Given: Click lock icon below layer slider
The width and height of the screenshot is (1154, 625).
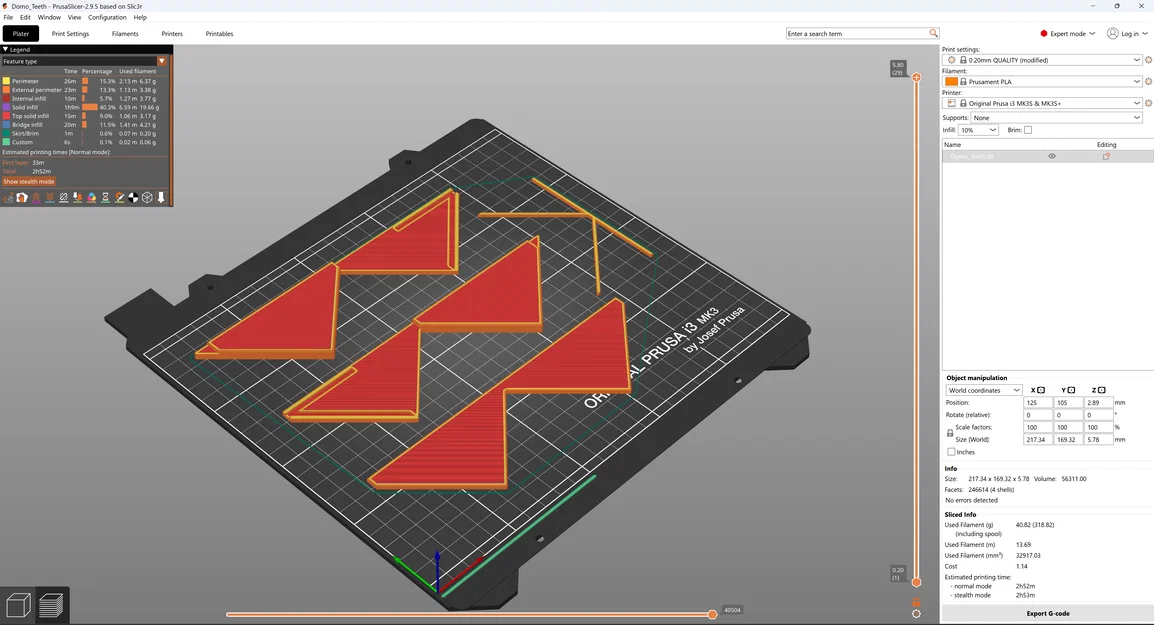Looking at the screenshot, I should click(x=916, y=602).
